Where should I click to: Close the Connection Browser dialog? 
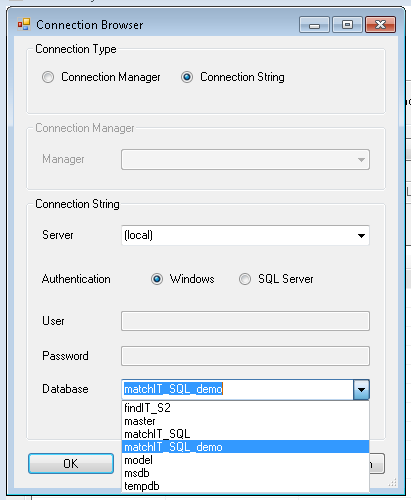pos(380,25)
